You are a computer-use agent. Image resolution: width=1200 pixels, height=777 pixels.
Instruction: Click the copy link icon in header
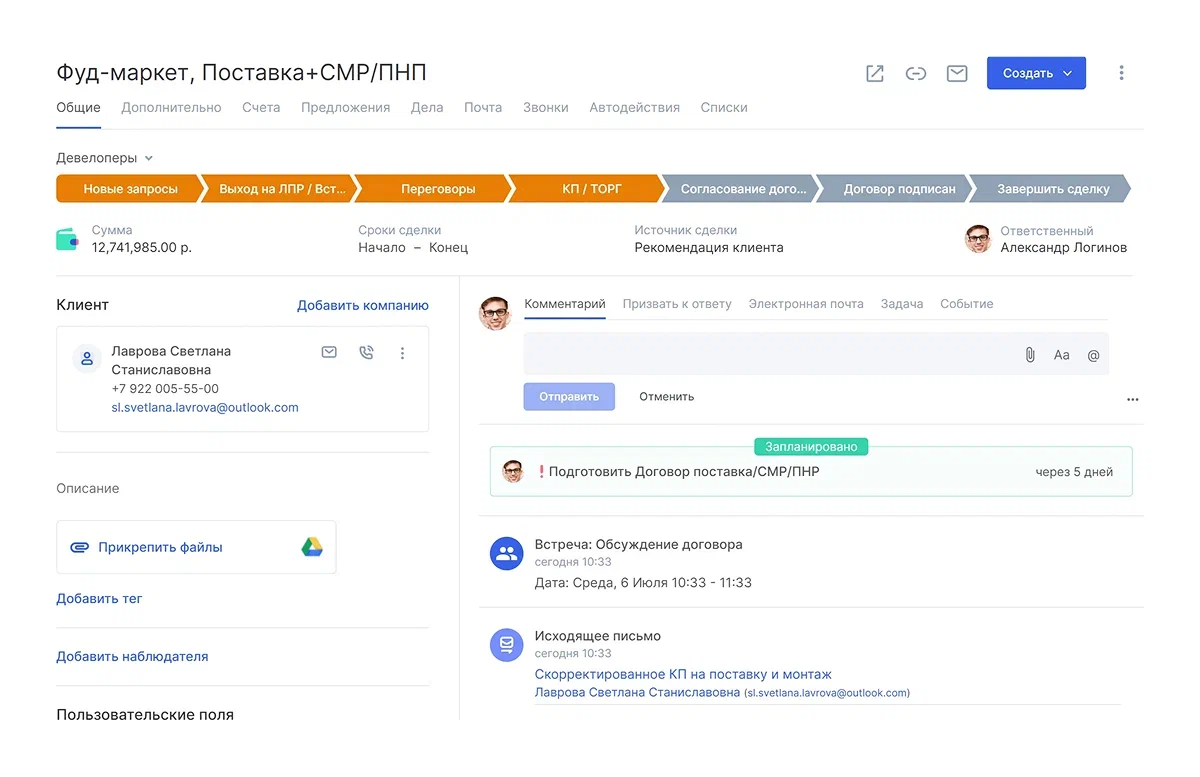point(916,73)
